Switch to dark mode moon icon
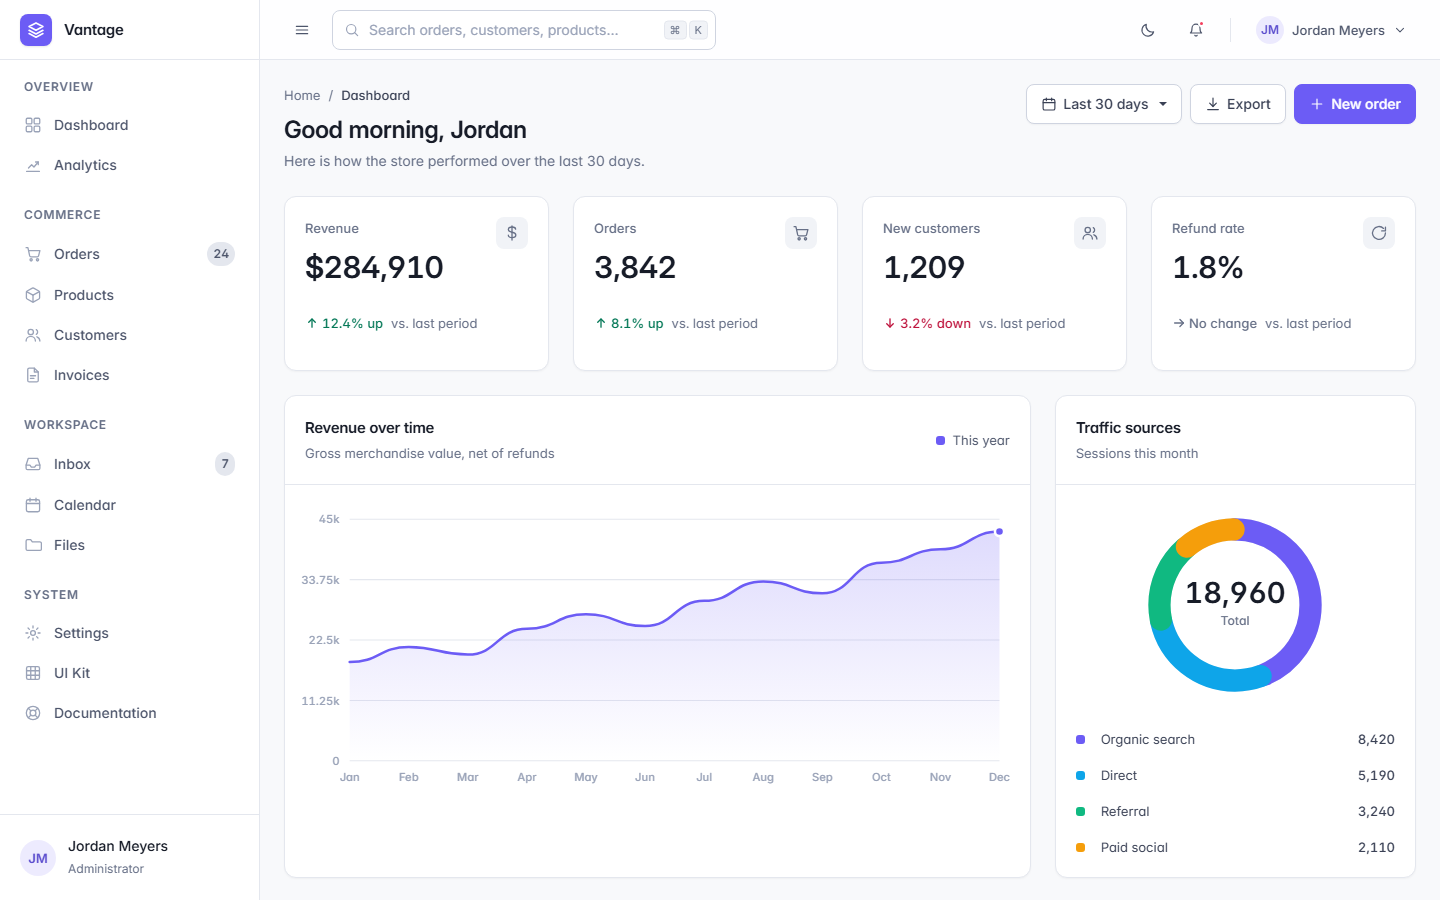 [1148, 30]
